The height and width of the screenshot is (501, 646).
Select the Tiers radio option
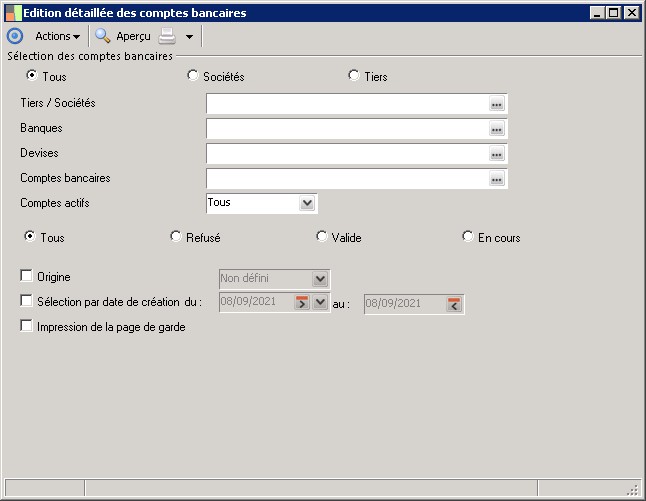pos(353,76)
